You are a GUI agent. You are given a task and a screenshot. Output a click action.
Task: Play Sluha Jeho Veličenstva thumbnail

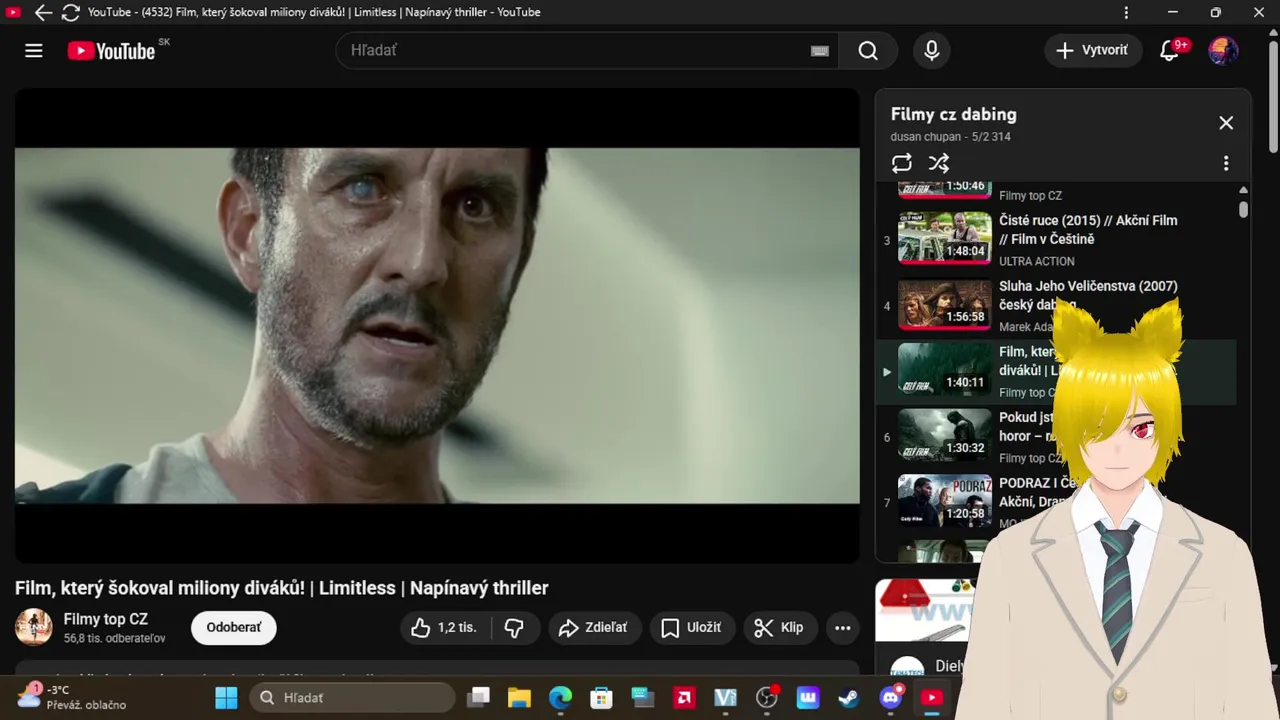pos(945,305)
